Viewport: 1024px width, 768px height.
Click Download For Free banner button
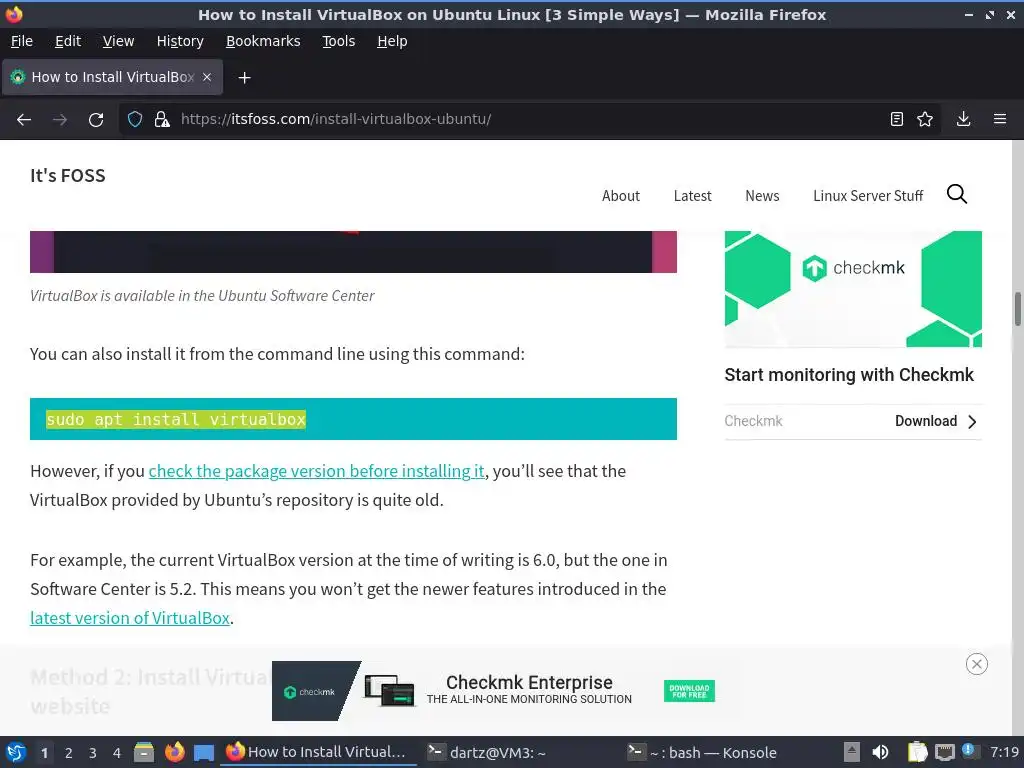pyautogui.click(x=689, y=691)
